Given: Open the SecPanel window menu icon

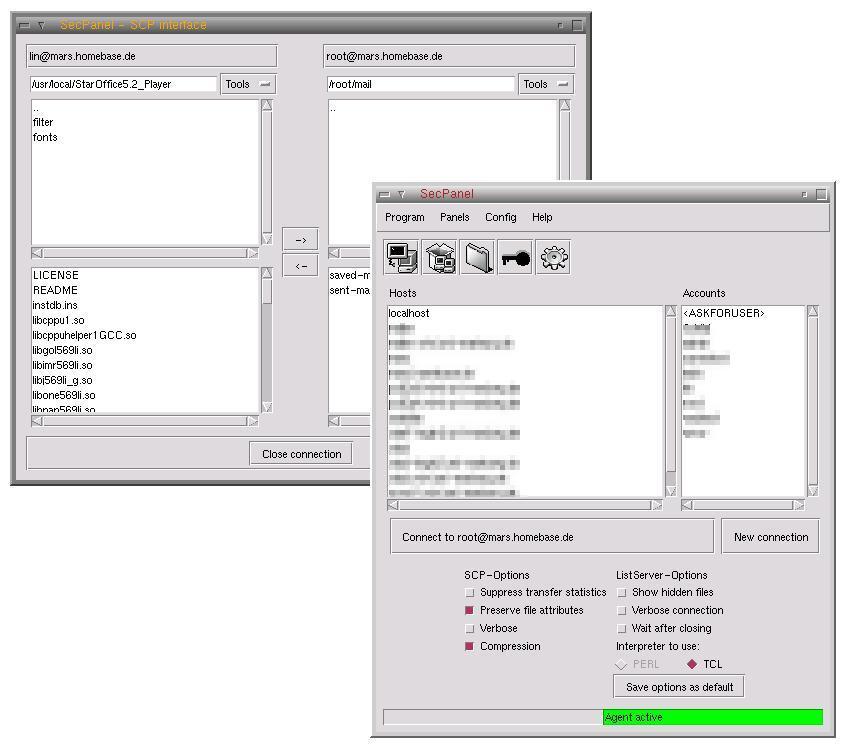Looking at the screenshot, I should click(385, 194).
